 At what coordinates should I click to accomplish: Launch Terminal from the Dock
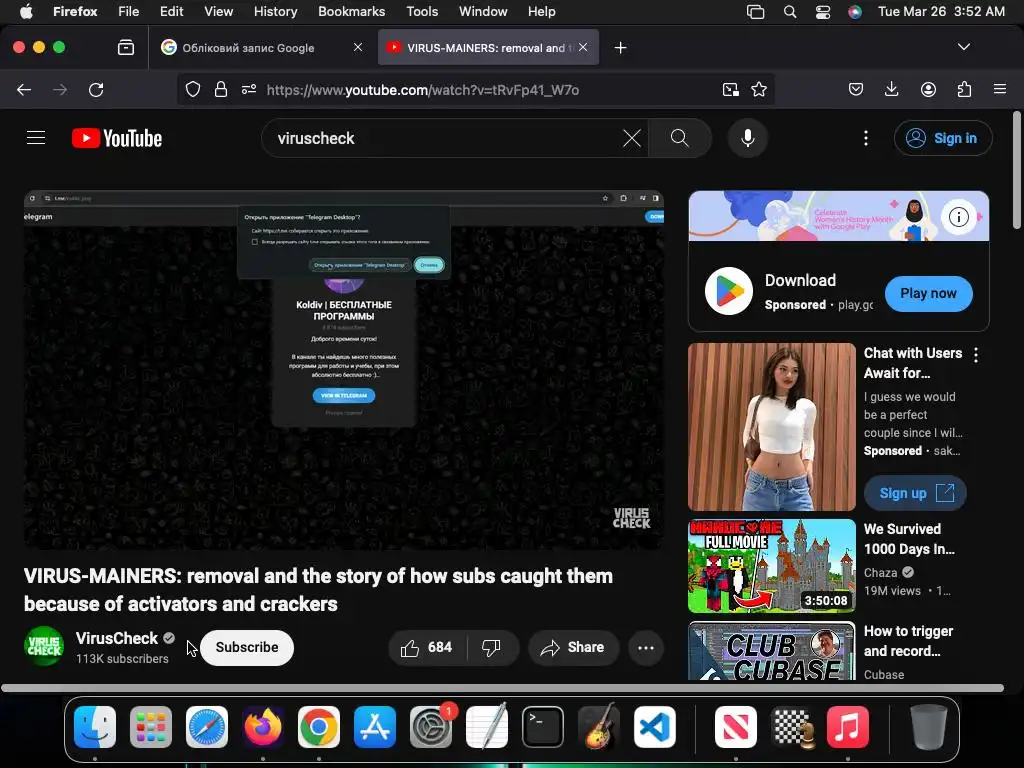click(543, 727)
